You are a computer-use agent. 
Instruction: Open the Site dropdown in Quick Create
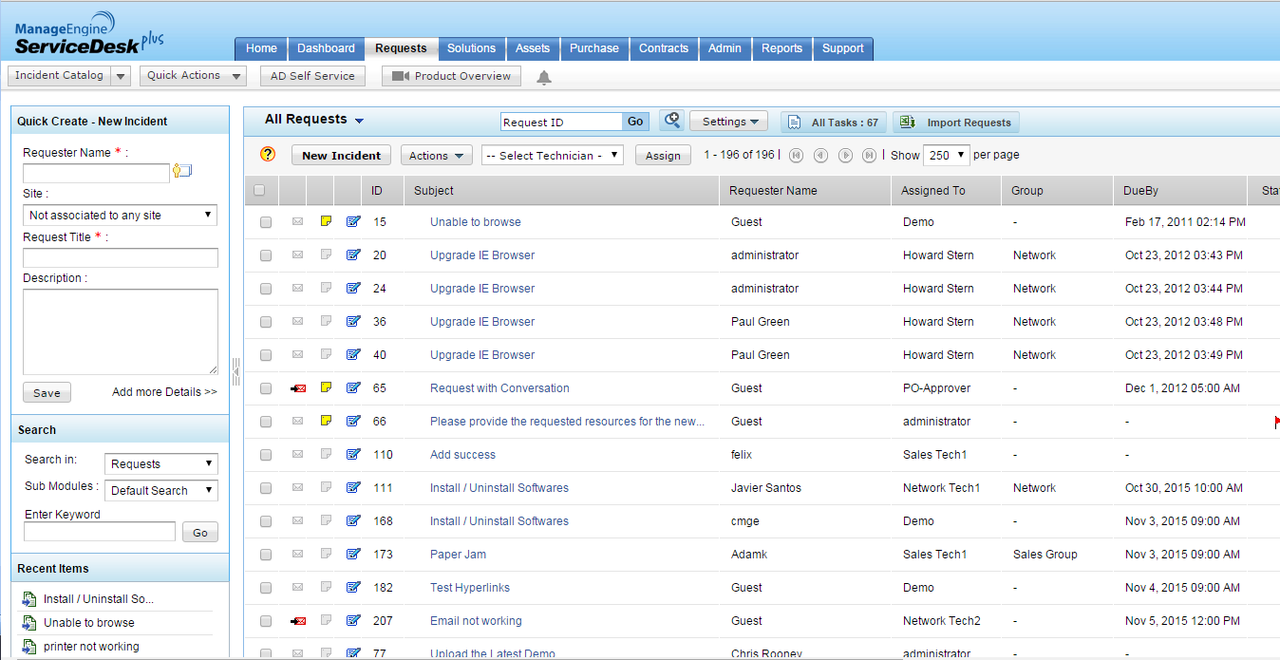click(120, 215)
